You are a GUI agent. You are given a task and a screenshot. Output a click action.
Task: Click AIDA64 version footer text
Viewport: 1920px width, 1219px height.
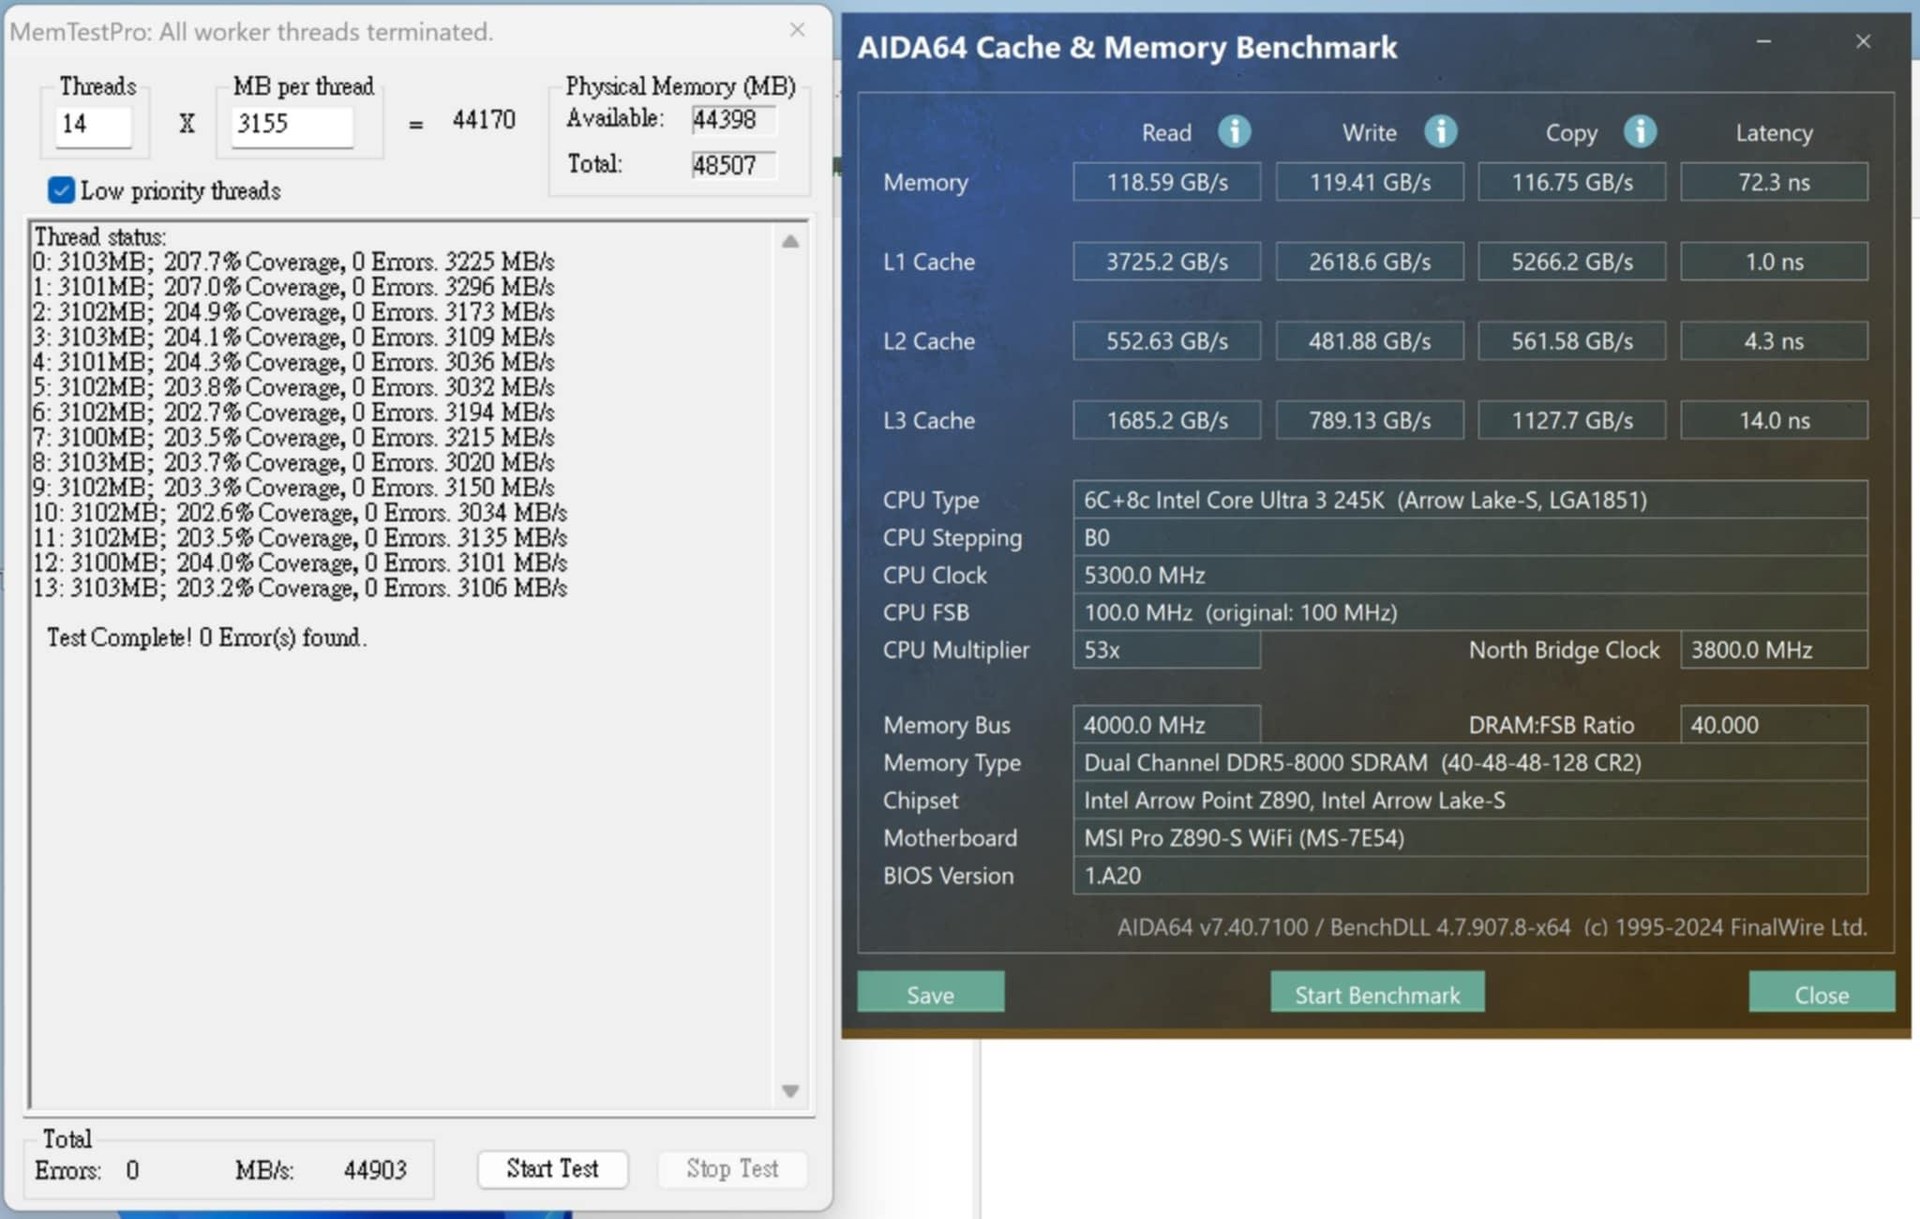pyautogui.click(x=1491, y=927)
